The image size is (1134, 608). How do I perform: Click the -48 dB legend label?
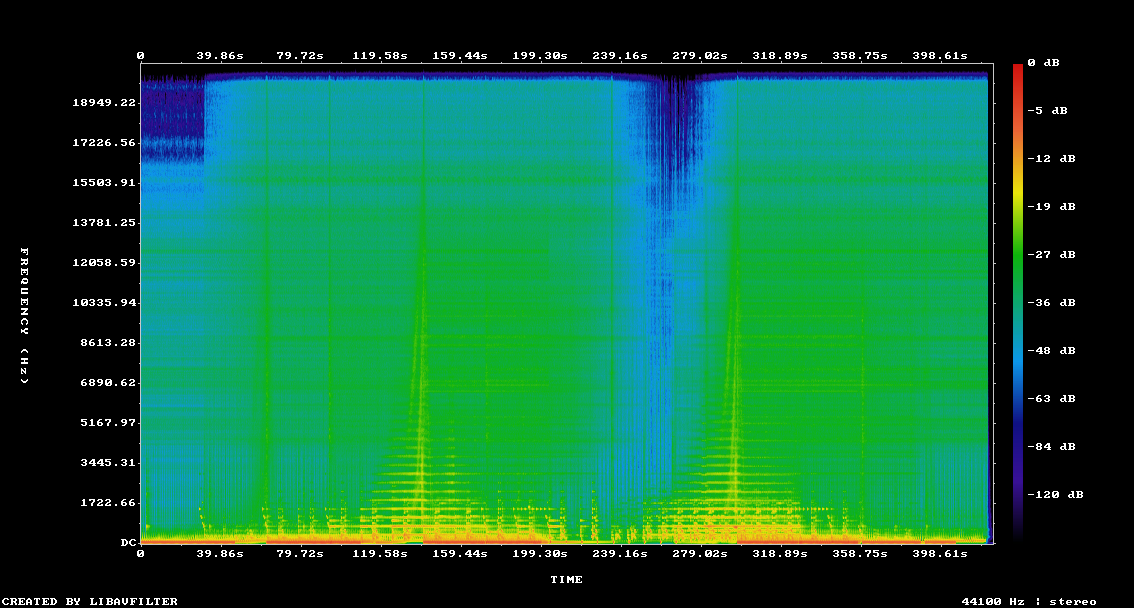click(1053, 350)
